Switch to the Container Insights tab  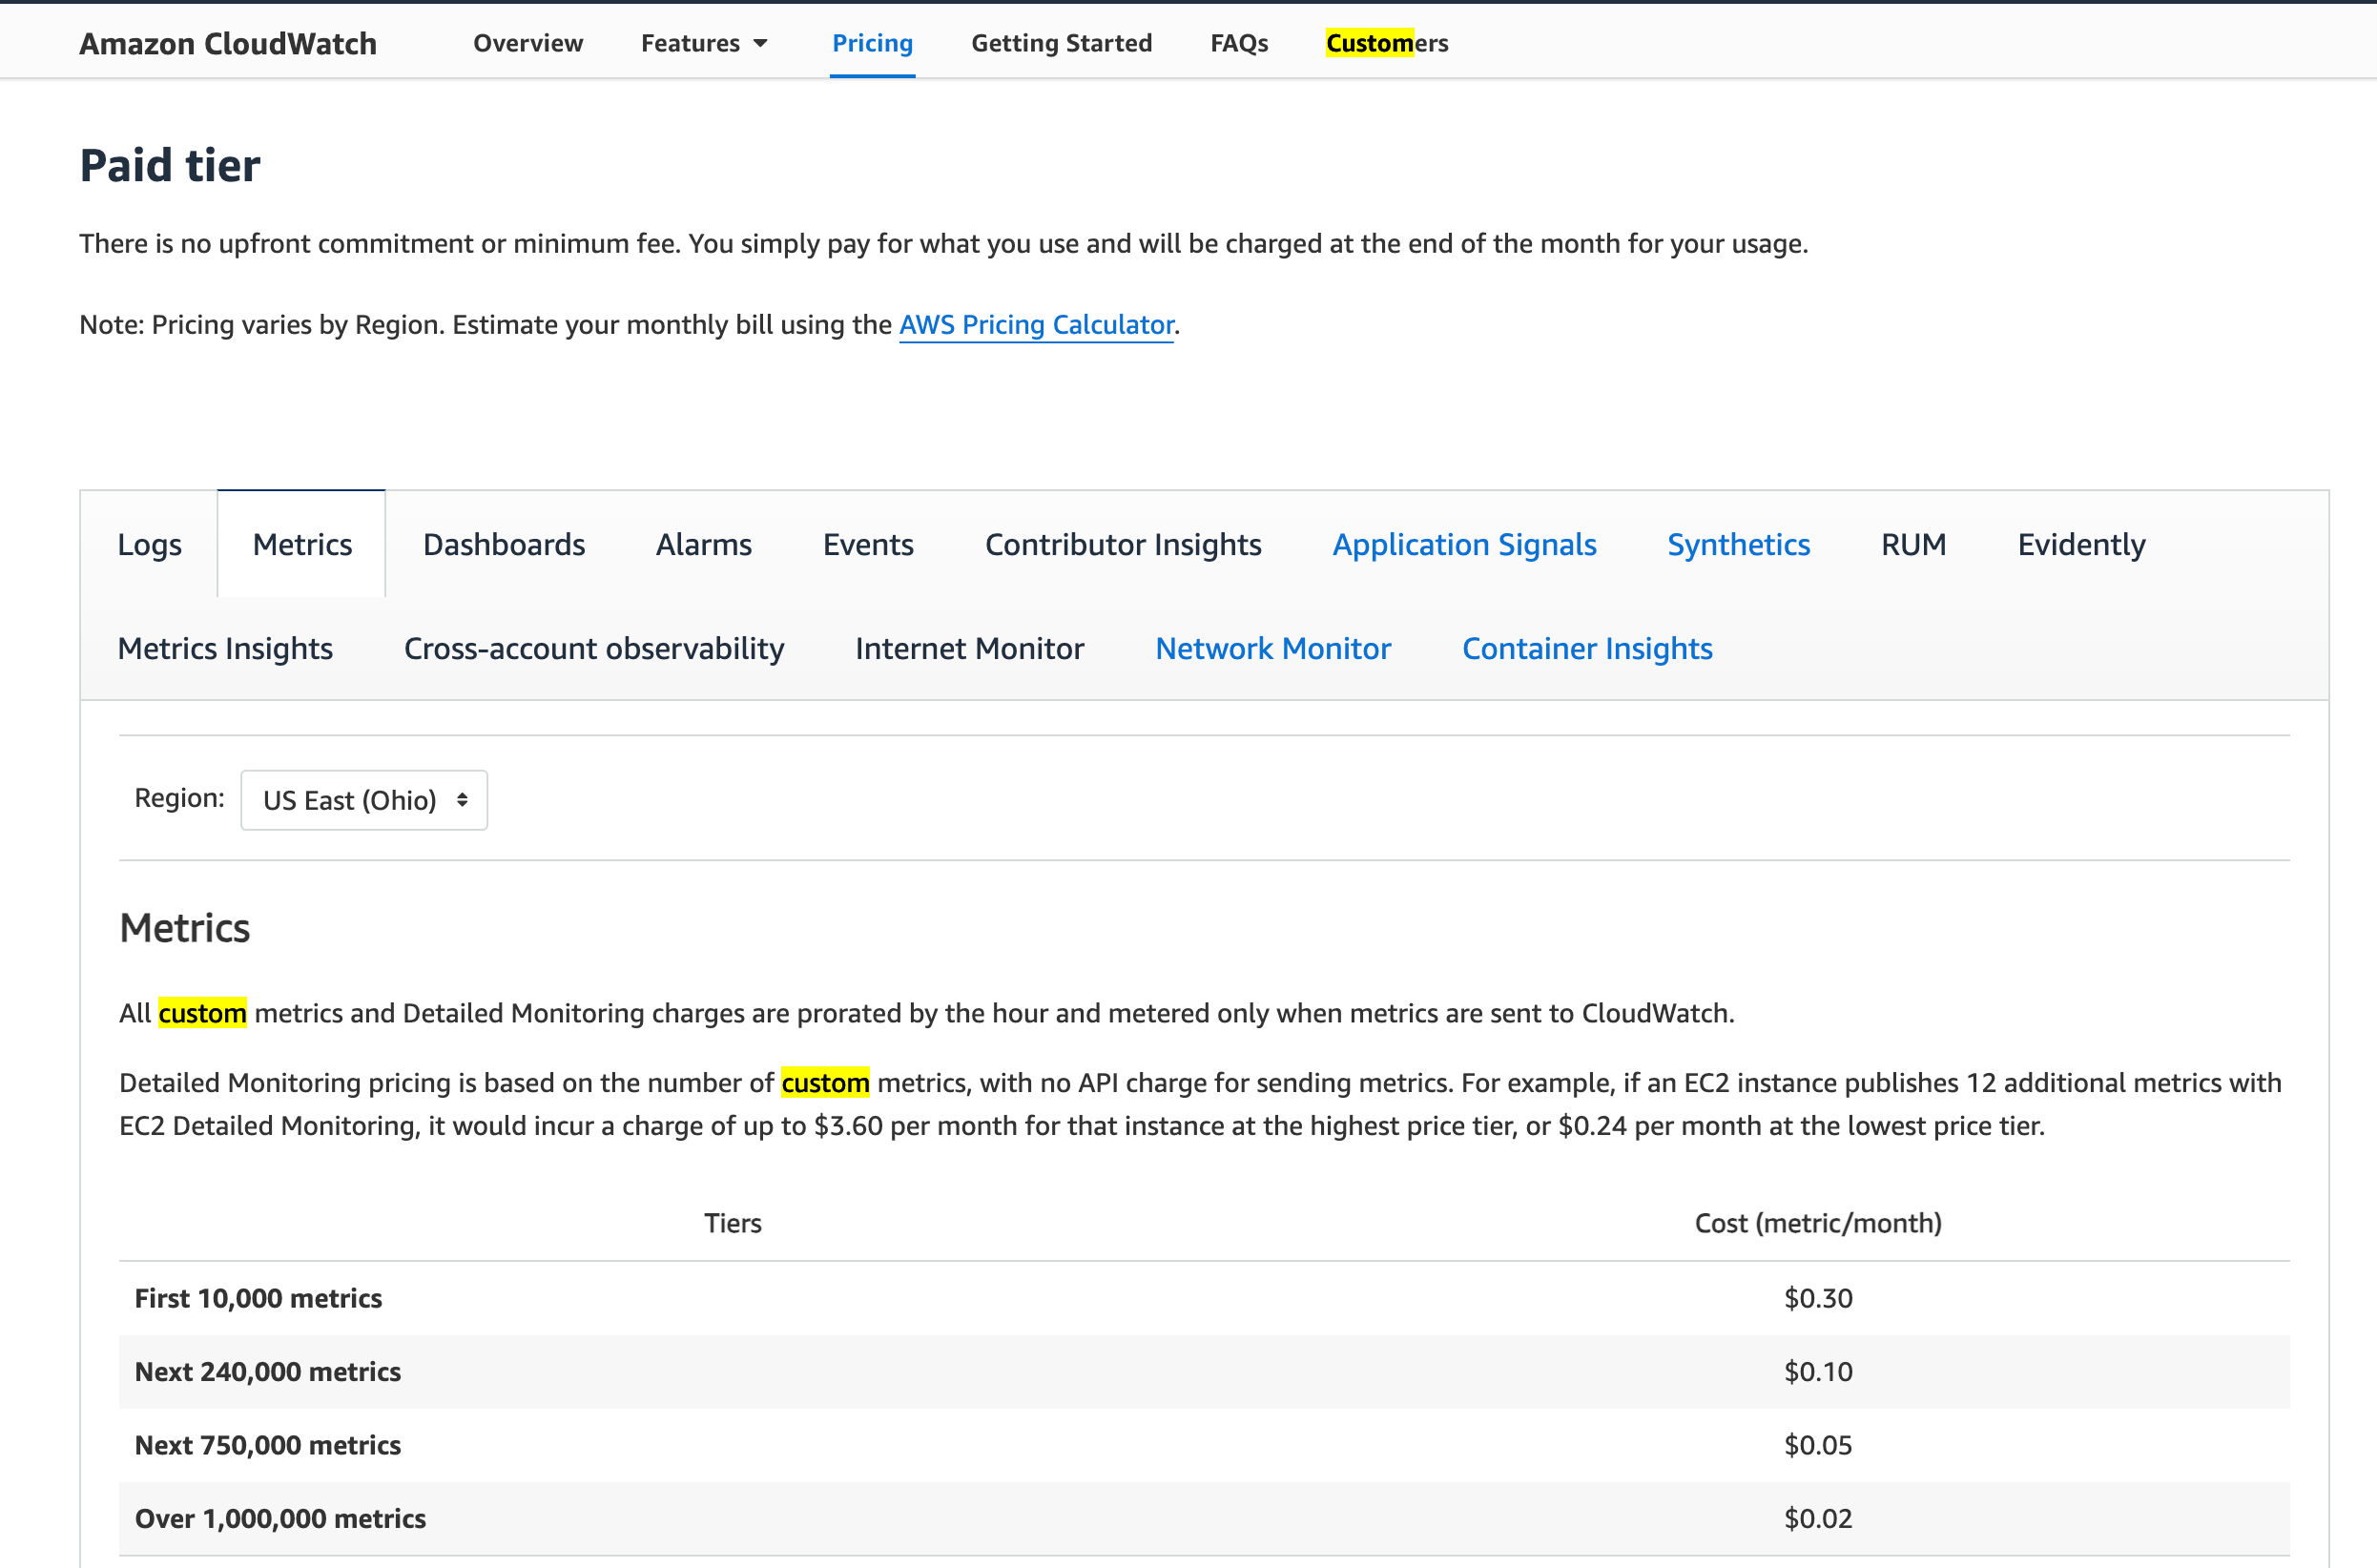[x=1587, y=648]
